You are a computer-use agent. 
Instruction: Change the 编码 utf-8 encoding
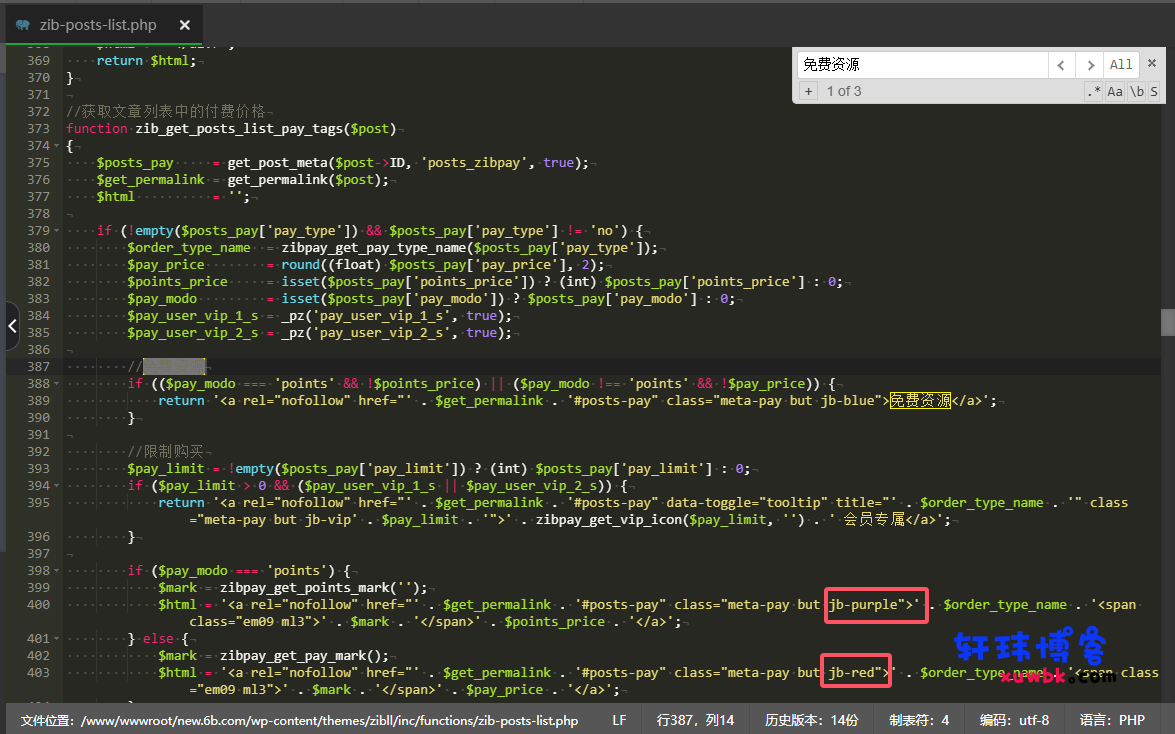(1015, 721)
